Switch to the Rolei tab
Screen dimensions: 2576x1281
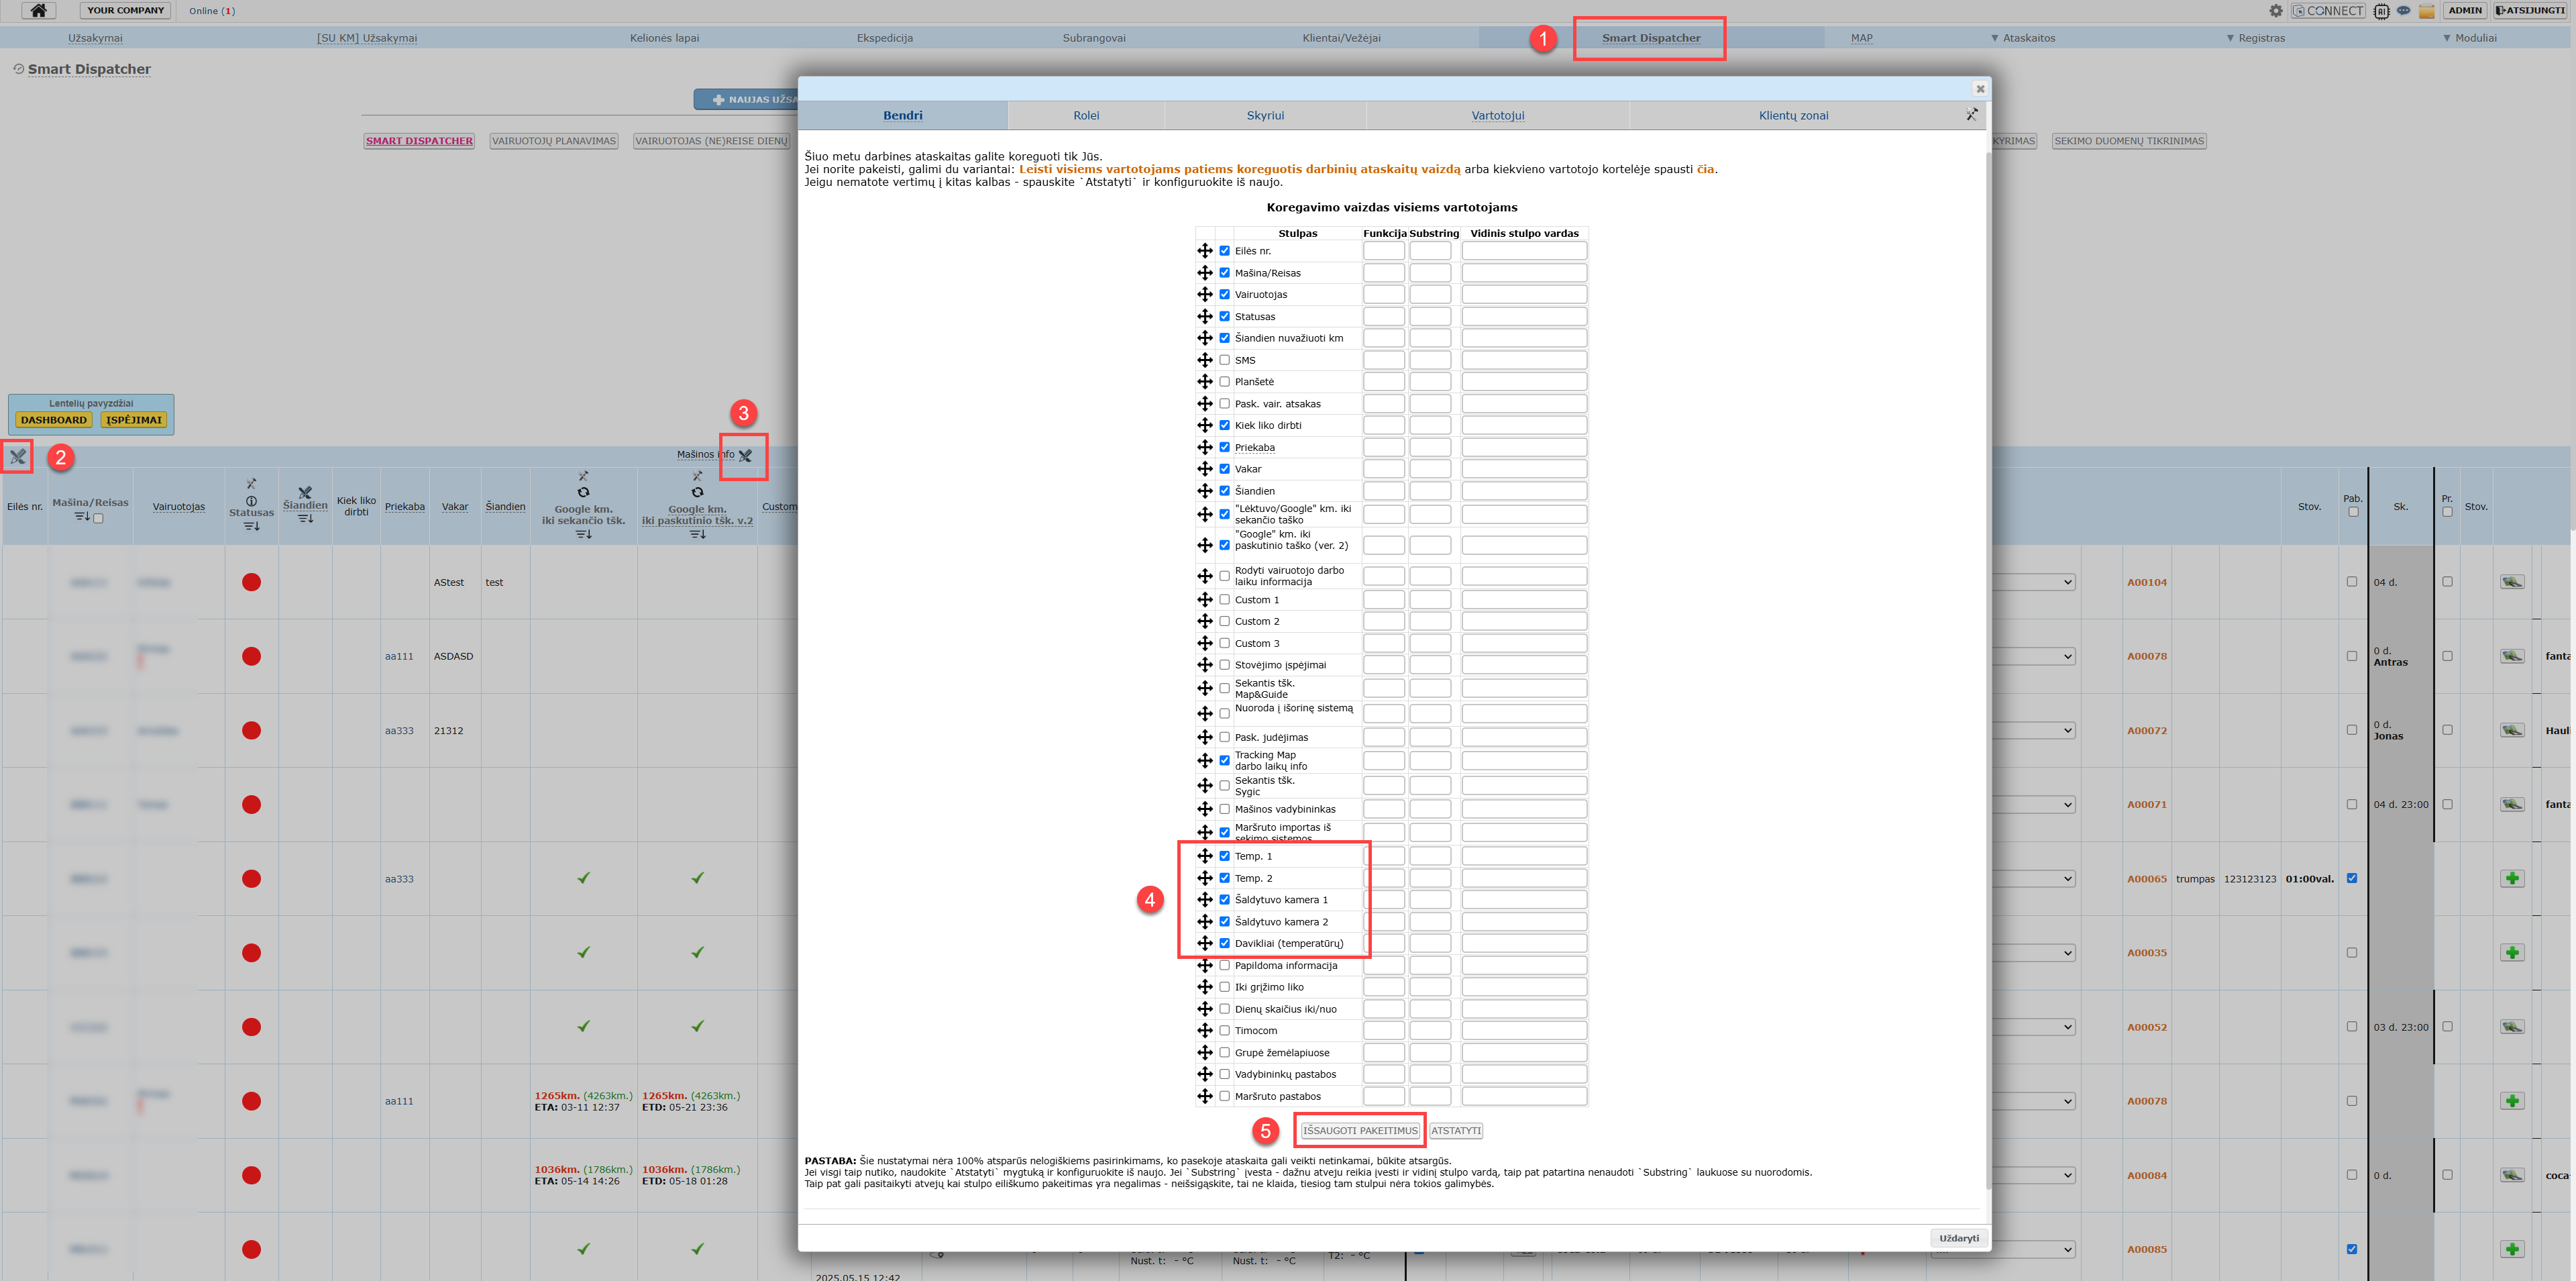(1086, 115)
